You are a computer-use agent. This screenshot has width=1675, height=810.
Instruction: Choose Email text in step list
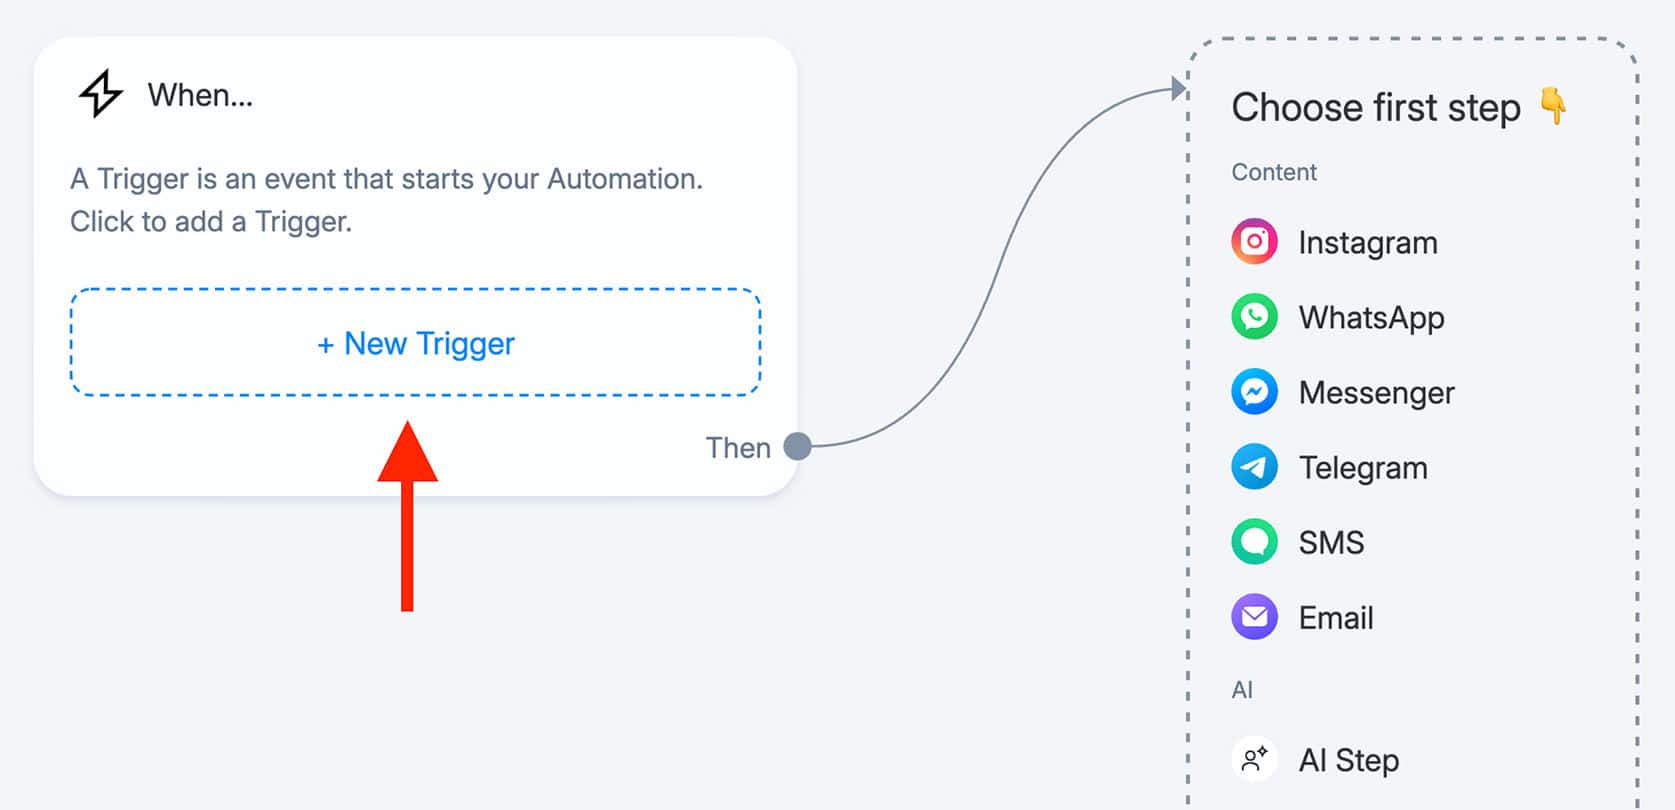point(1336,617)
